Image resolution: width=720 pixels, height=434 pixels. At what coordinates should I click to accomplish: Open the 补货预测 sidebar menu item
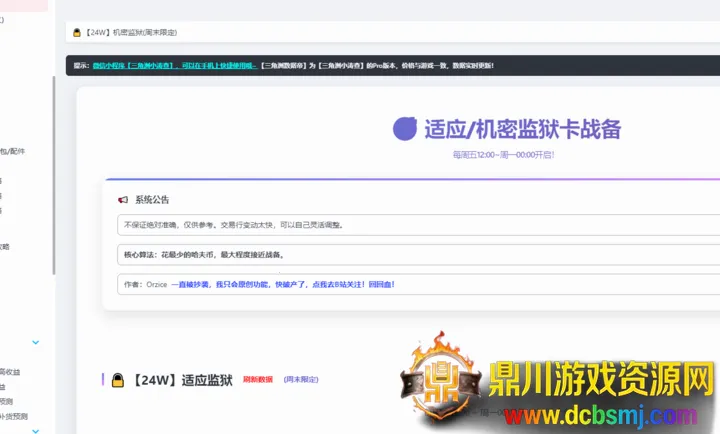click(10, 416)
